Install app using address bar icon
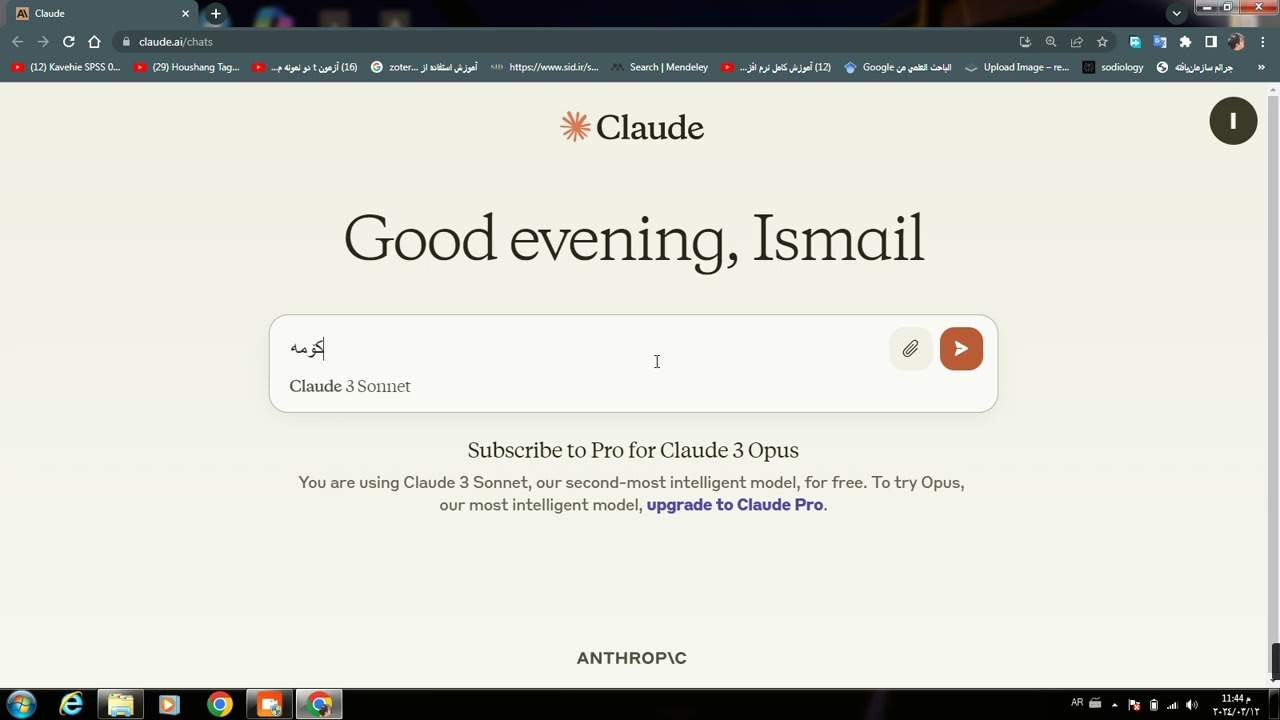 coord(1025,42)
